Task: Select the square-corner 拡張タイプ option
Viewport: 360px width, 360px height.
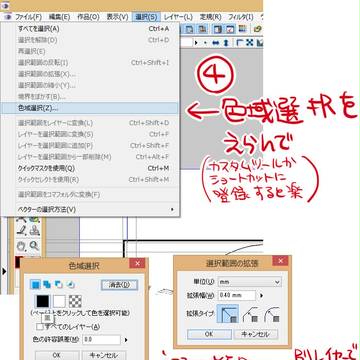Action: click(x=228, y=314)
